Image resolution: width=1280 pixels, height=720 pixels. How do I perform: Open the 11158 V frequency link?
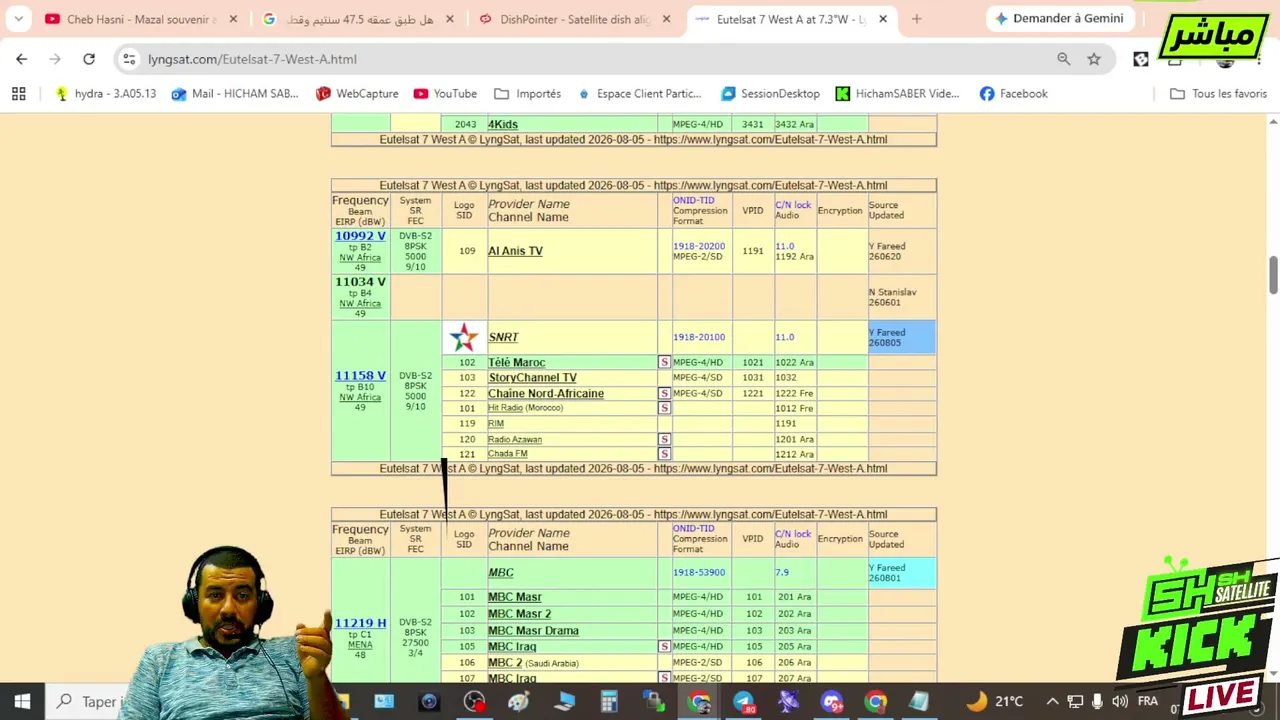[360, 376]
